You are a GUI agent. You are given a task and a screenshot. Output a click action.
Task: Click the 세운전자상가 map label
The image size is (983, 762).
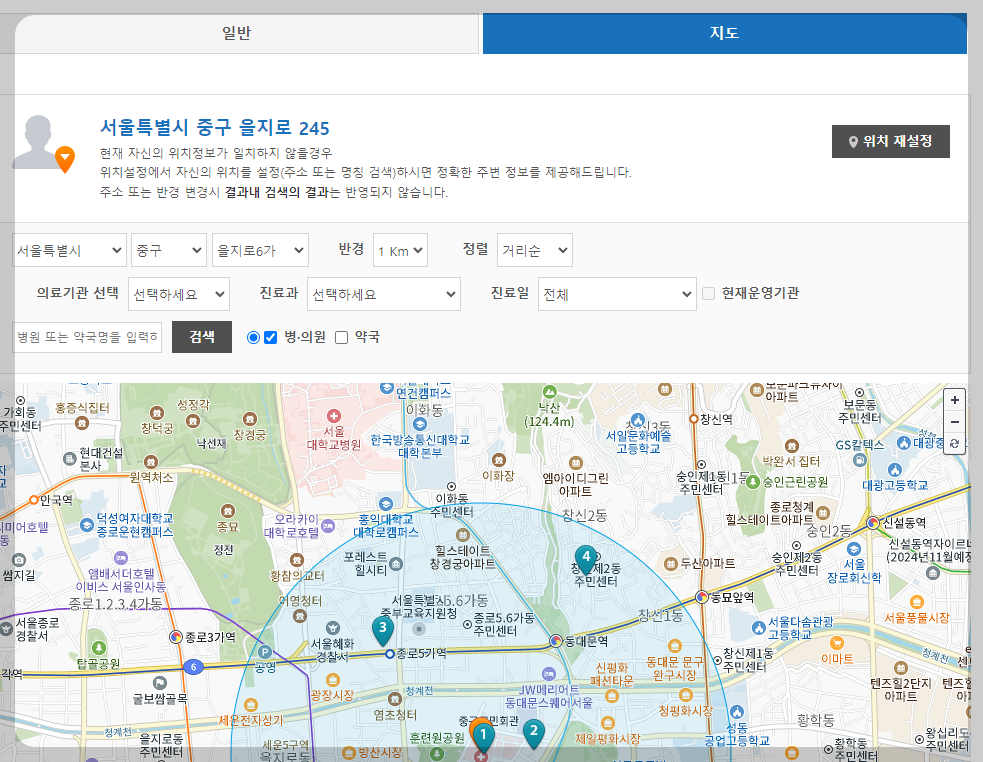[x=251, y=720]
